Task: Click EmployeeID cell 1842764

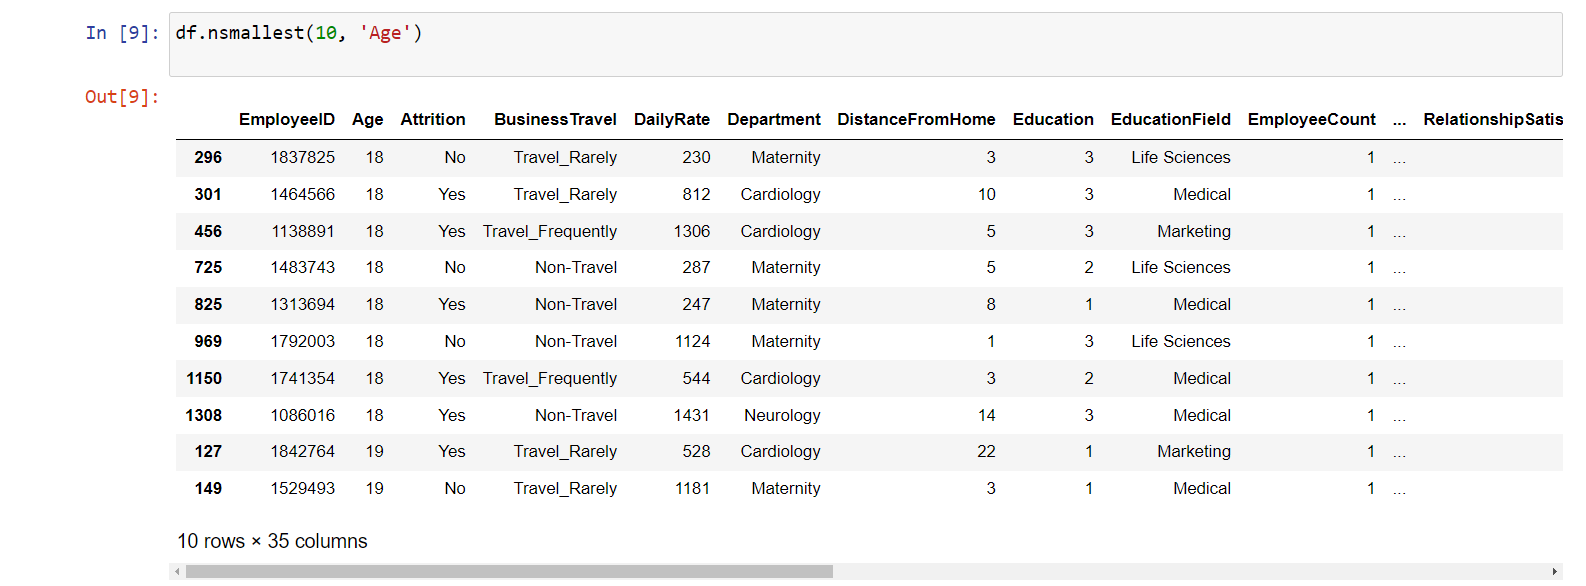Action: (302, 451)
